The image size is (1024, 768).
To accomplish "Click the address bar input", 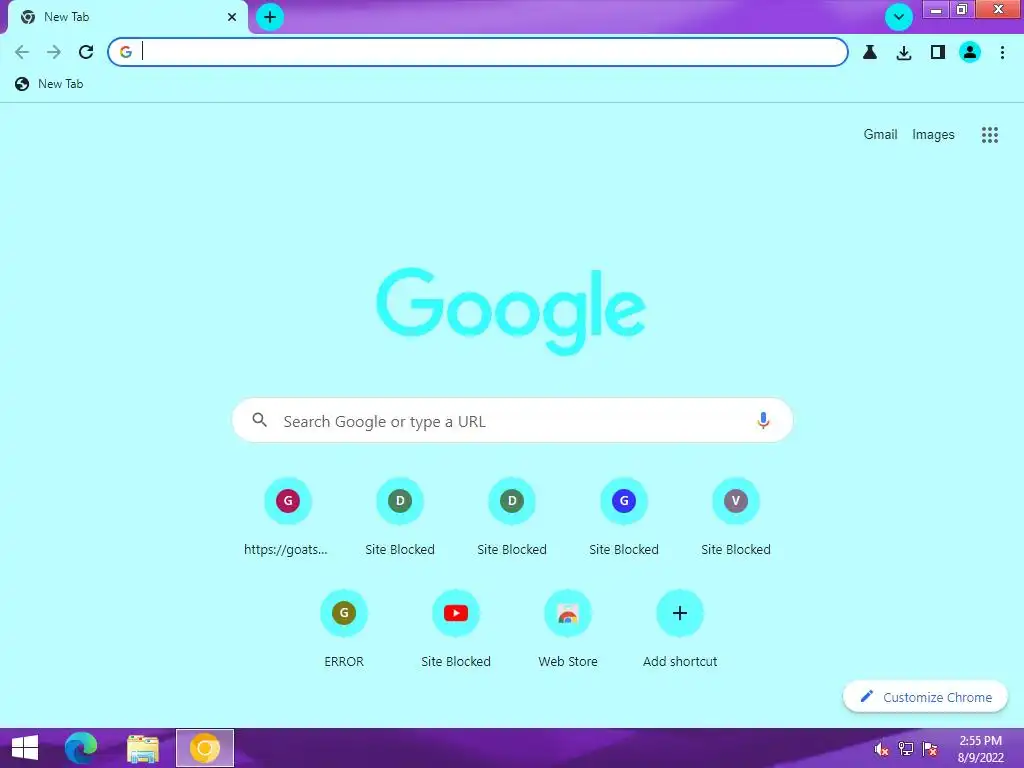I will click(x=478, y=52).
